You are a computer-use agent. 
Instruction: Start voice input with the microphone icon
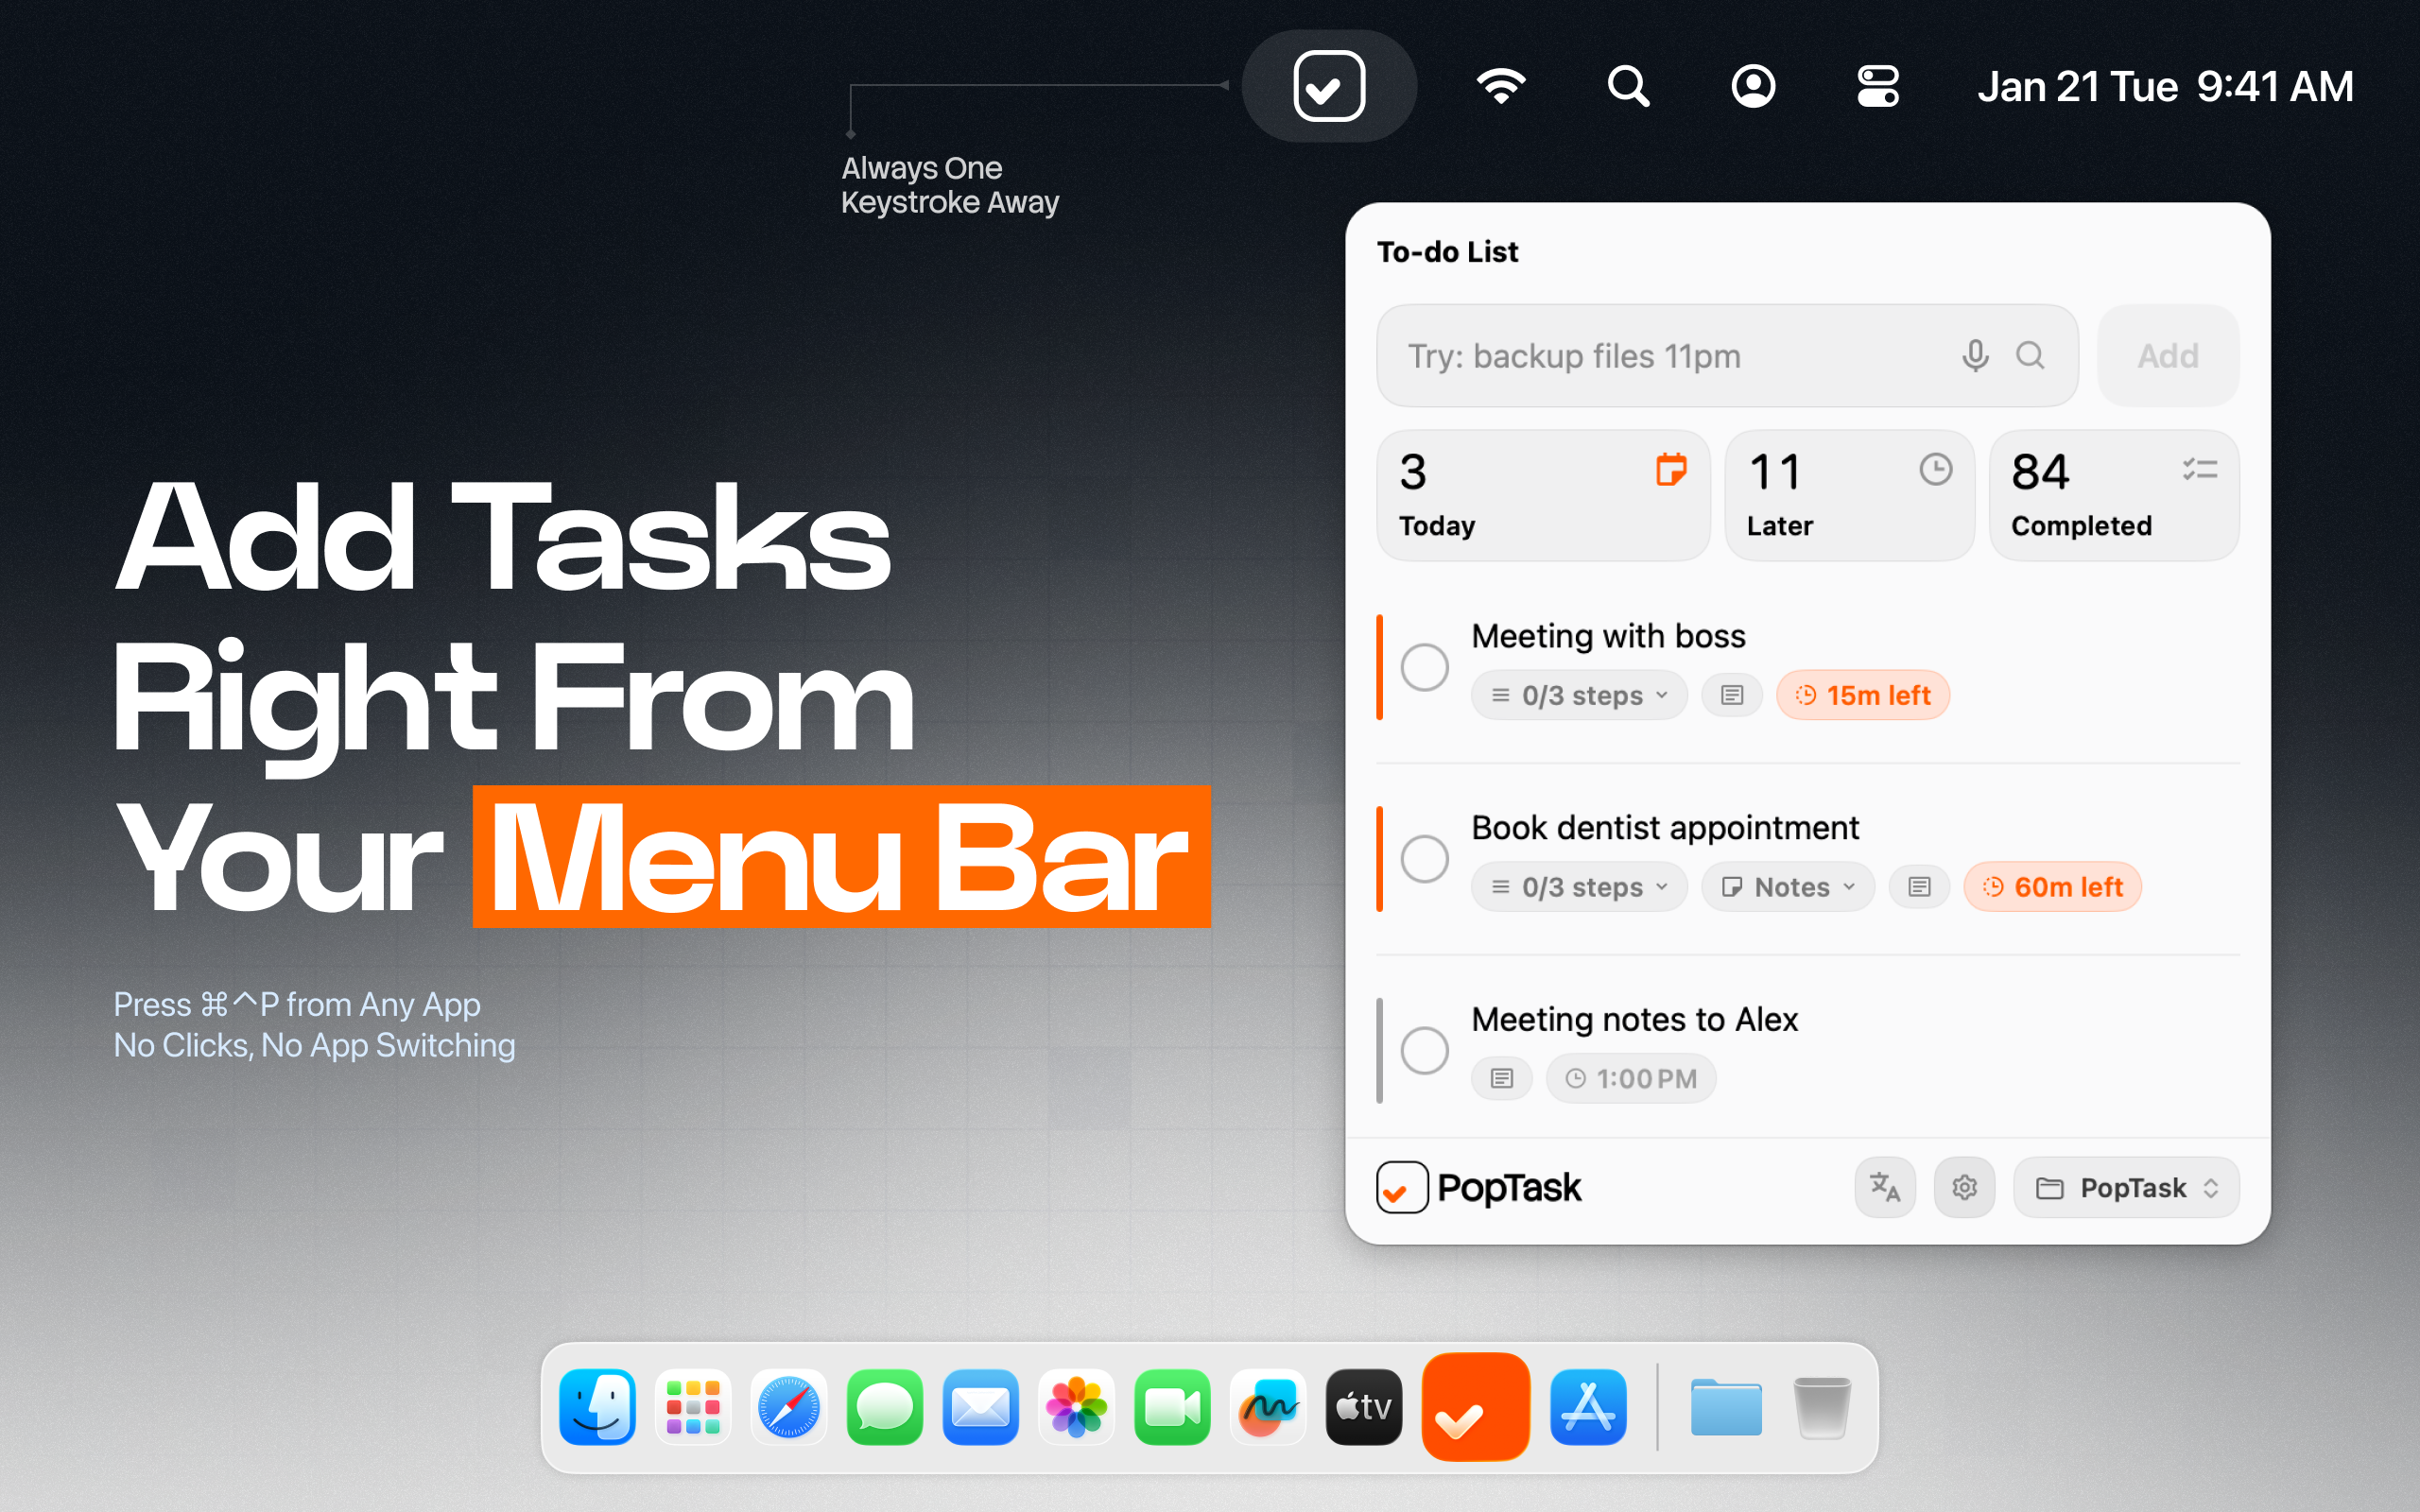pos(1975,356)
